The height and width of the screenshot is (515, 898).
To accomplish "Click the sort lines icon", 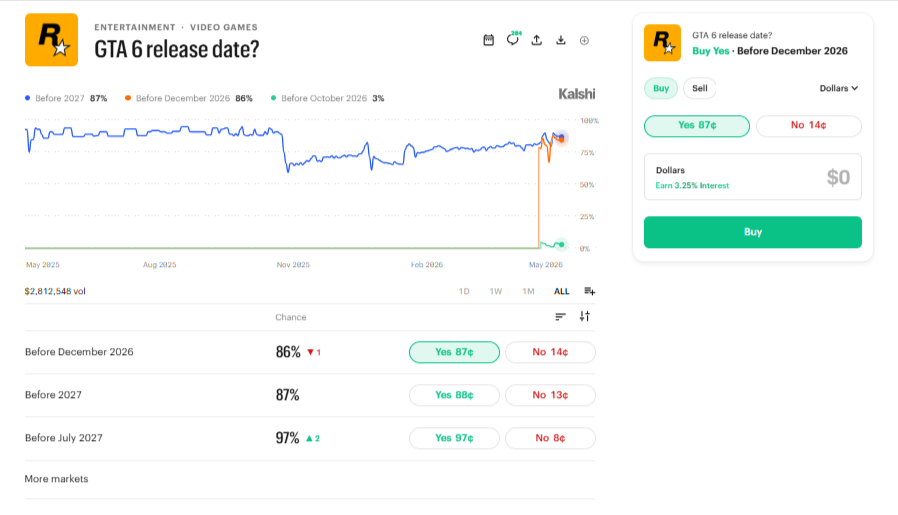I will (560, 317).
